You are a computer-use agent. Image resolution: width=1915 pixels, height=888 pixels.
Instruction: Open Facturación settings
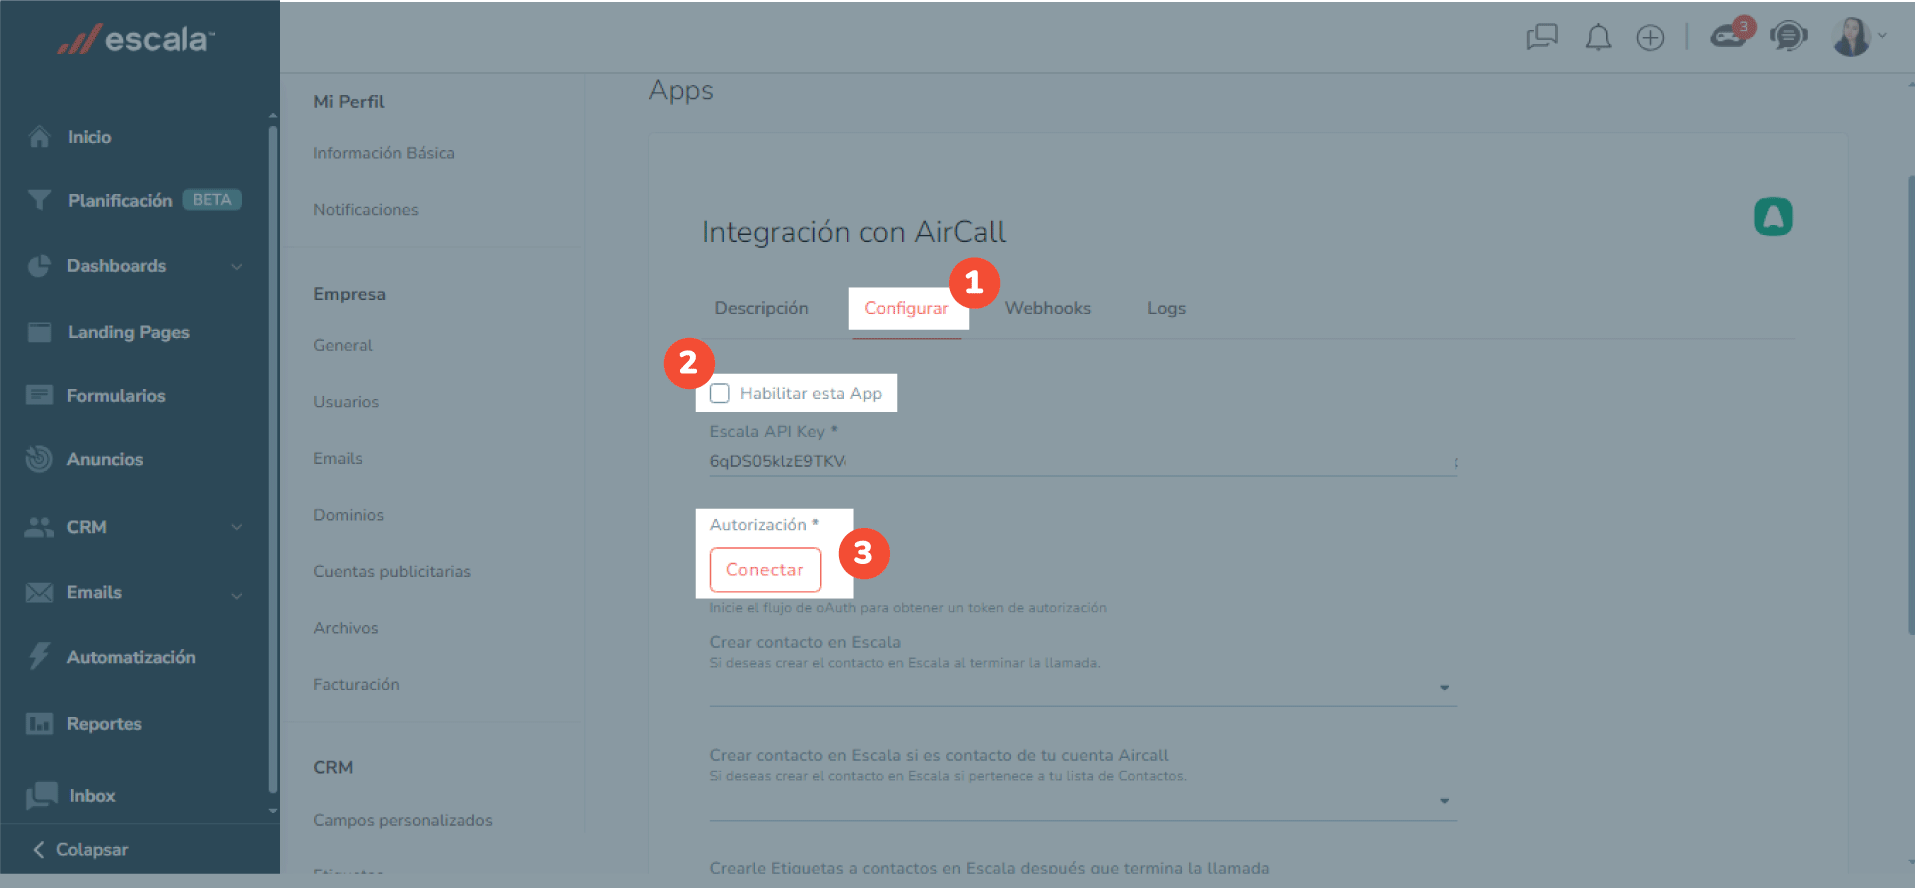[x=356, y=685]
